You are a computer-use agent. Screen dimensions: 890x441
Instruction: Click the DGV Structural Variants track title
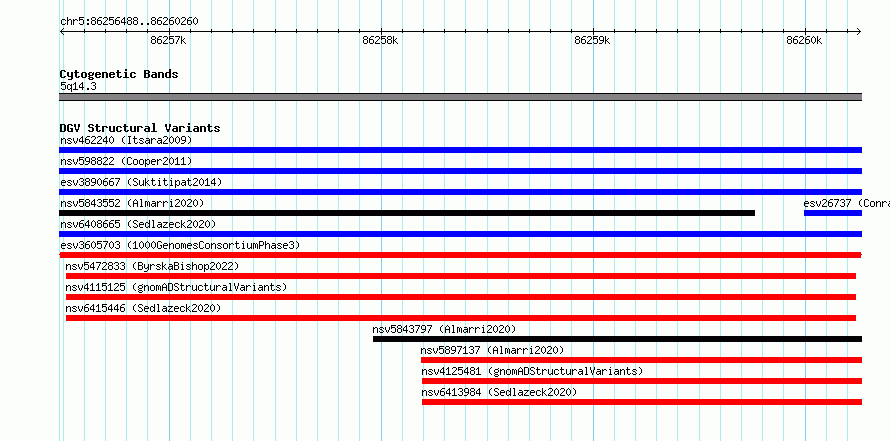140,128
